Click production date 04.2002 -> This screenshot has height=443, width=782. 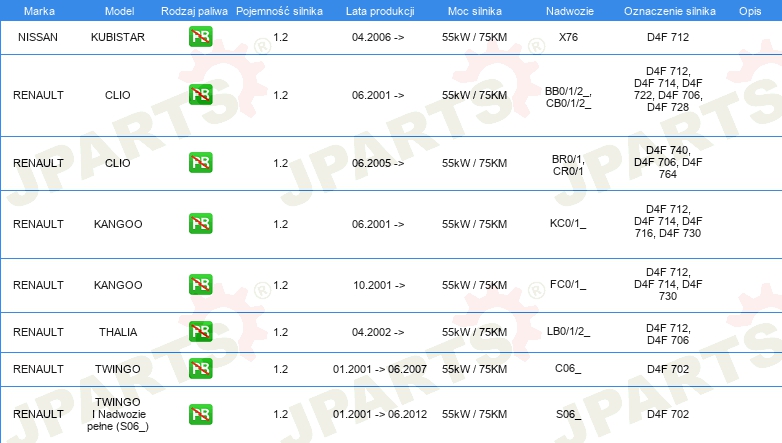click(x=378, y=332)
